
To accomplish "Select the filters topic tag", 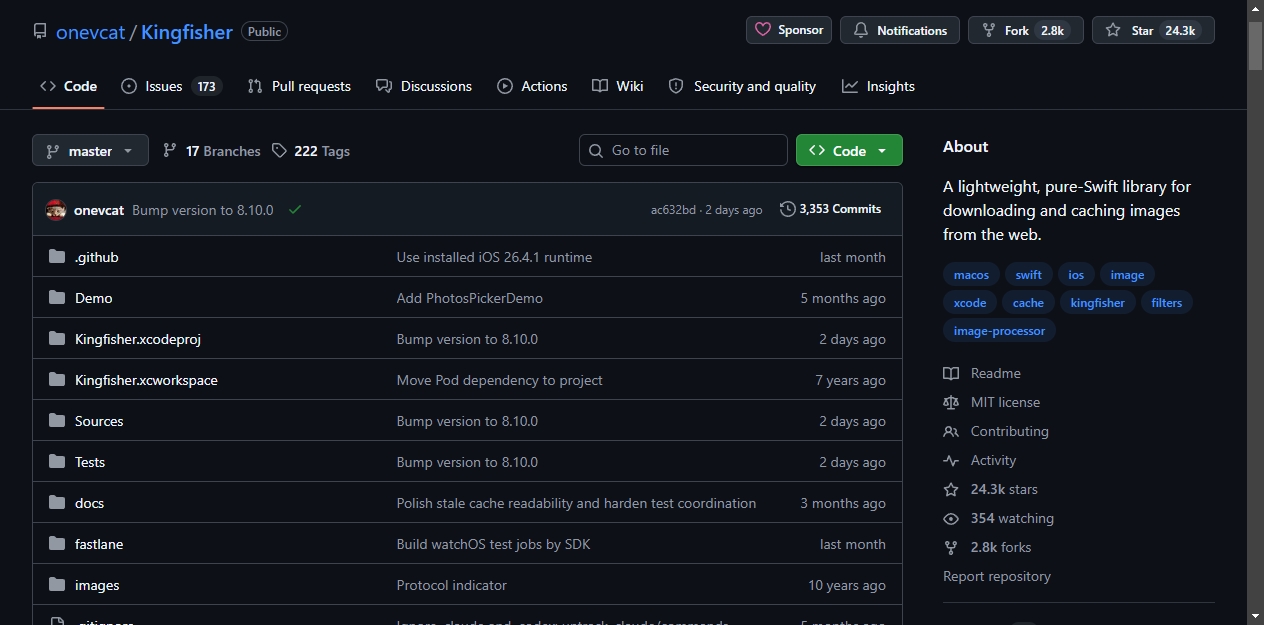I will coord(1167,303).
